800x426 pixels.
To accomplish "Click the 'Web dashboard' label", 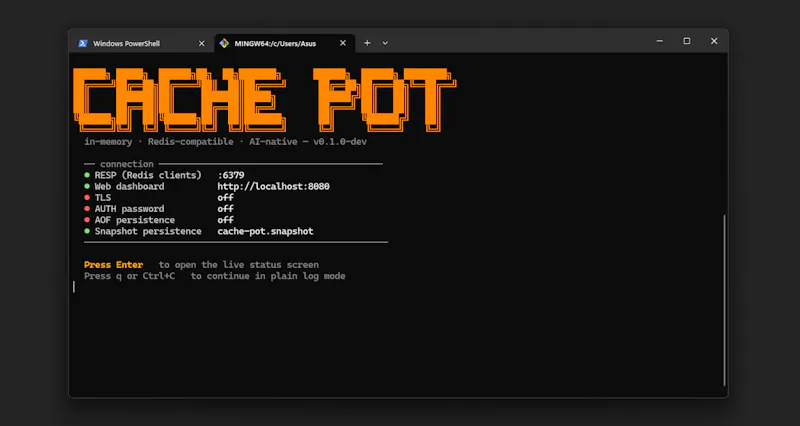I will 130,186.
